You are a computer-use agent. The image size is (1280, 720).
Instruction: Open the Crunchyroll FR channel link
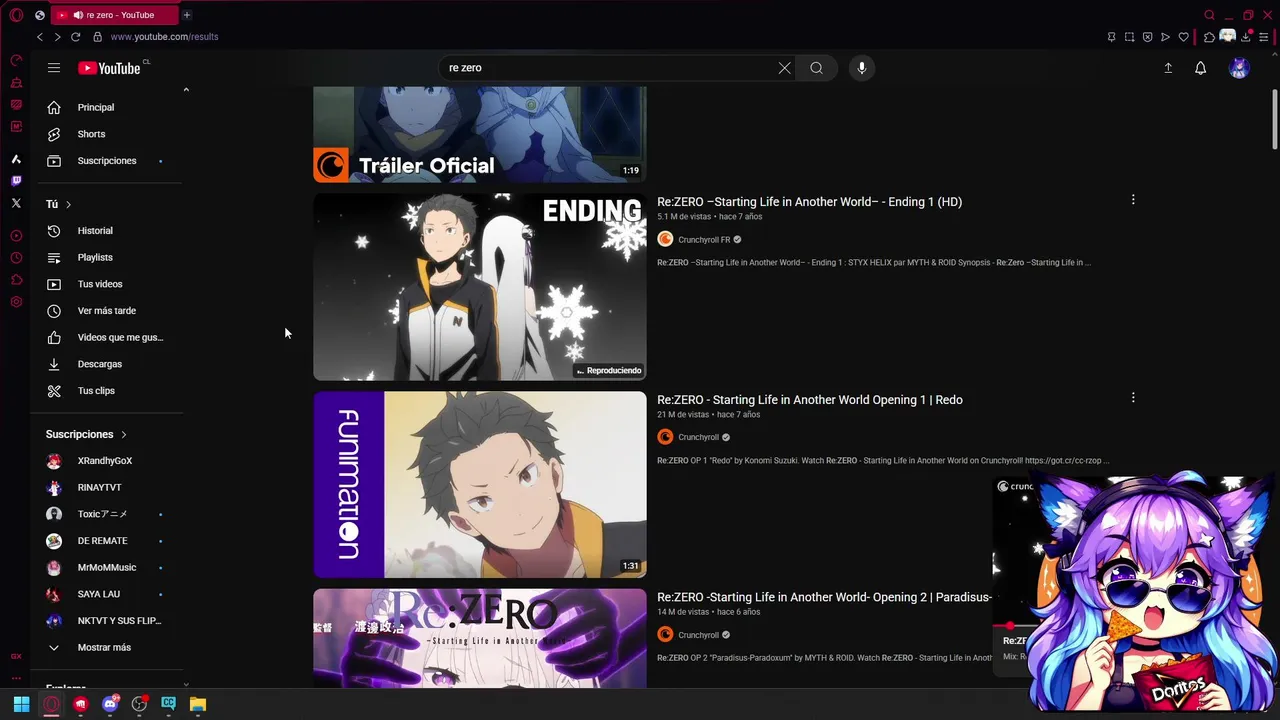coord(704,240)
